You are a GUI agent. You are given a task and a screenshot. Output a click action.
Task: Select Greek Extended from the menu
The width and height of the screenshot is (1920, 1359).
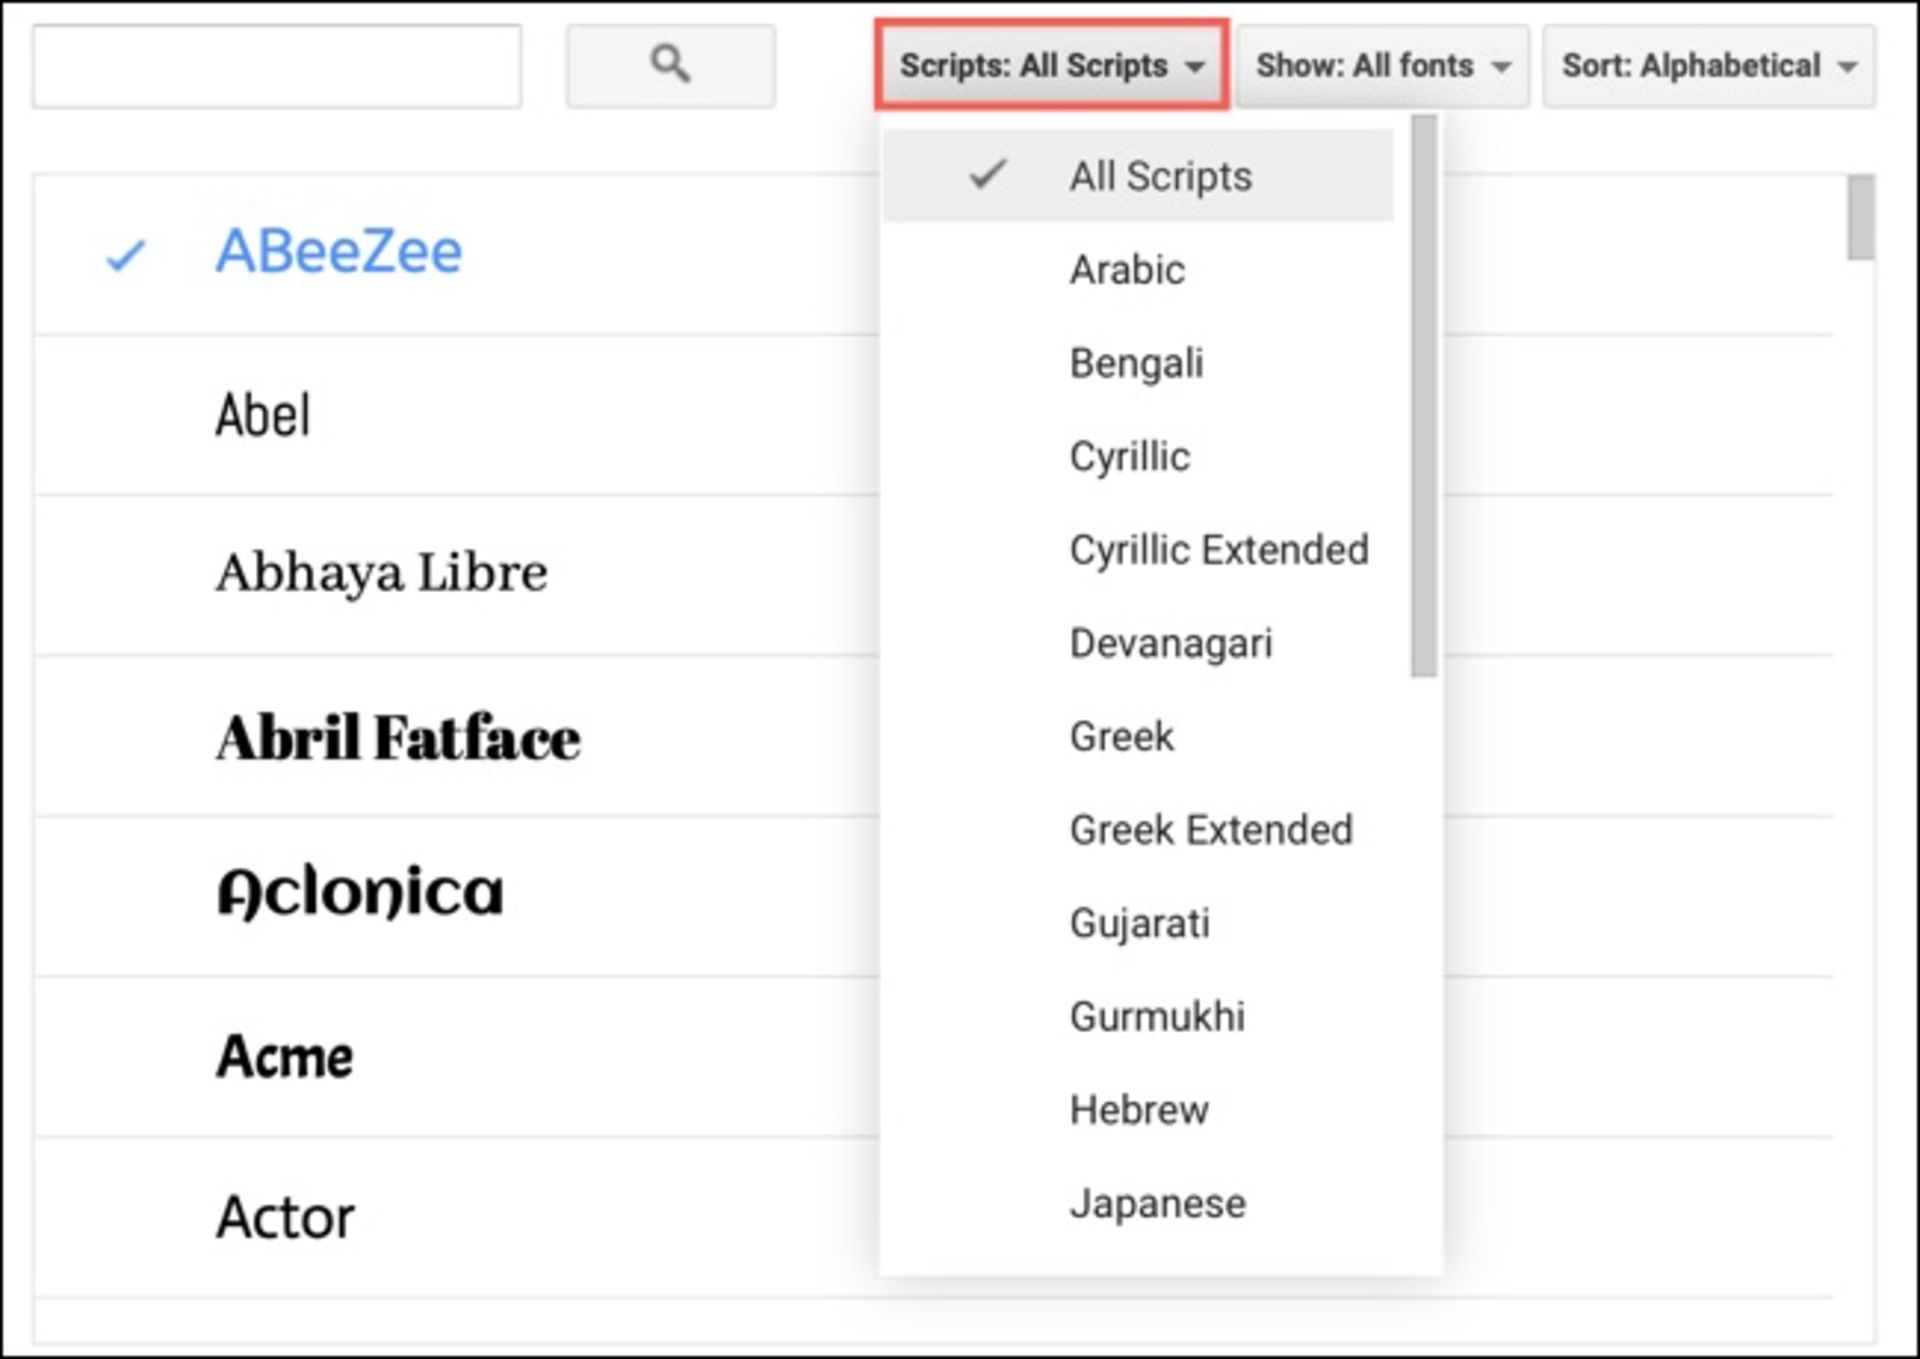click(1212, 830)
